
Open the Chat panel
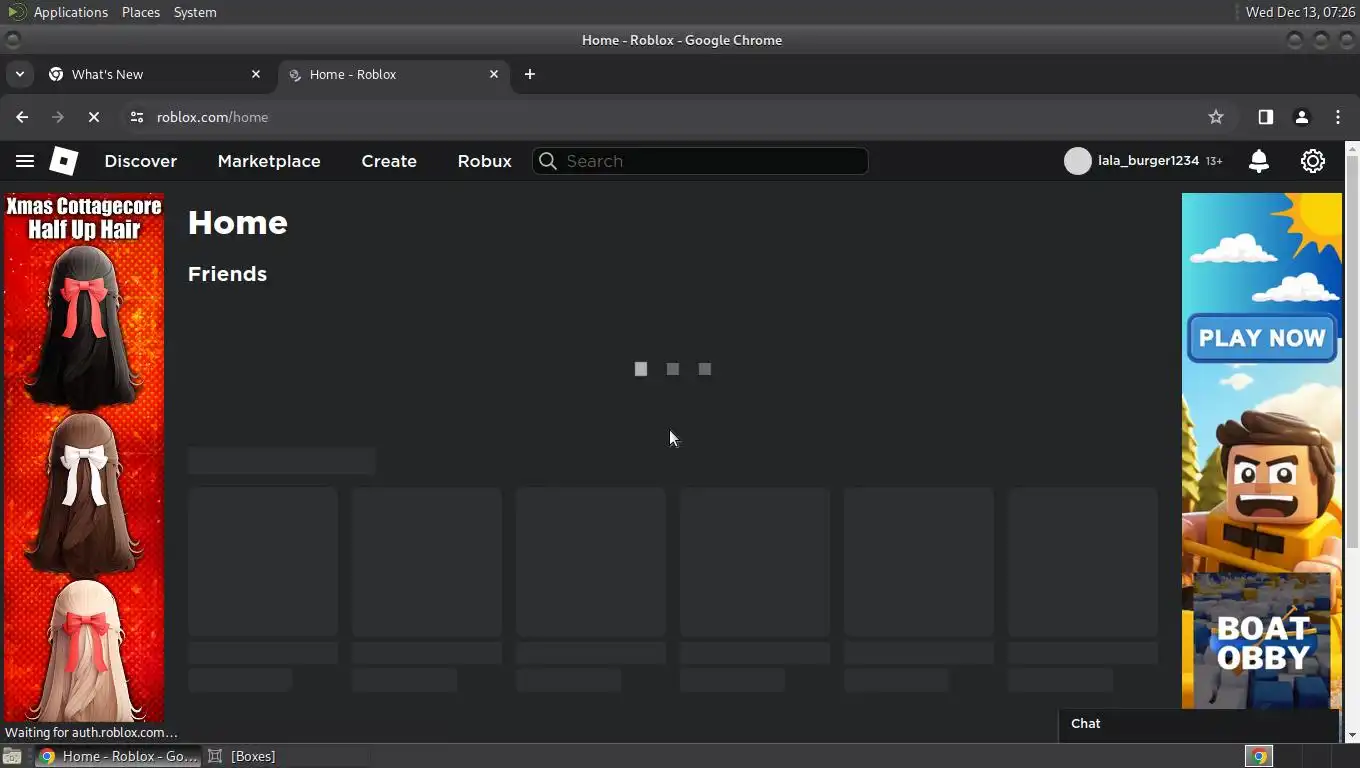click(1198, 724)
